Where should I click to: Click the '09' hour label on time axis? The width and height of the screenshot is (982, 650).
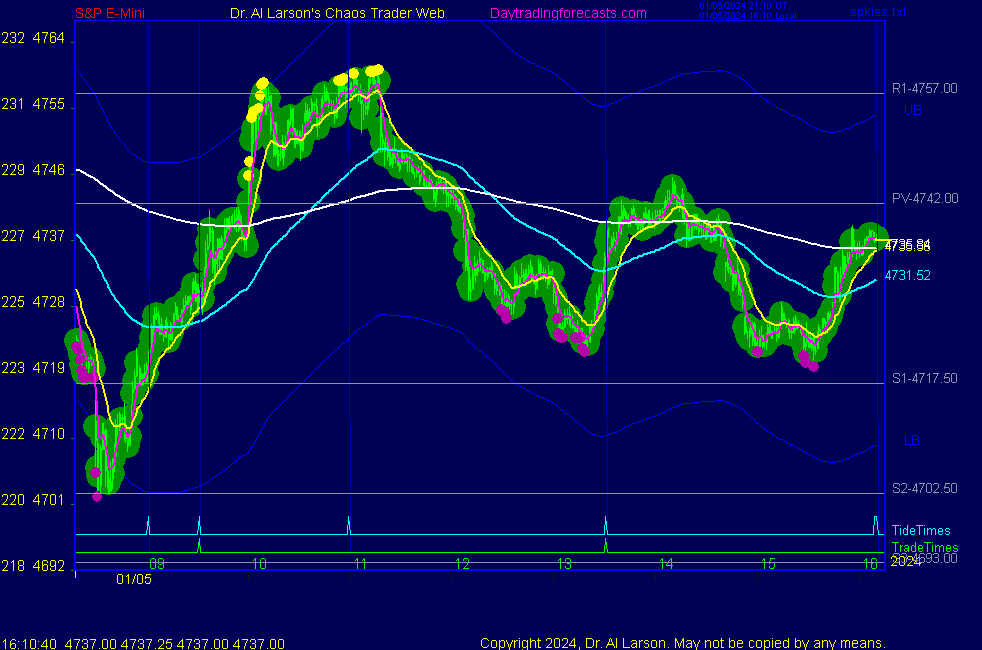[x=157, y=564]
